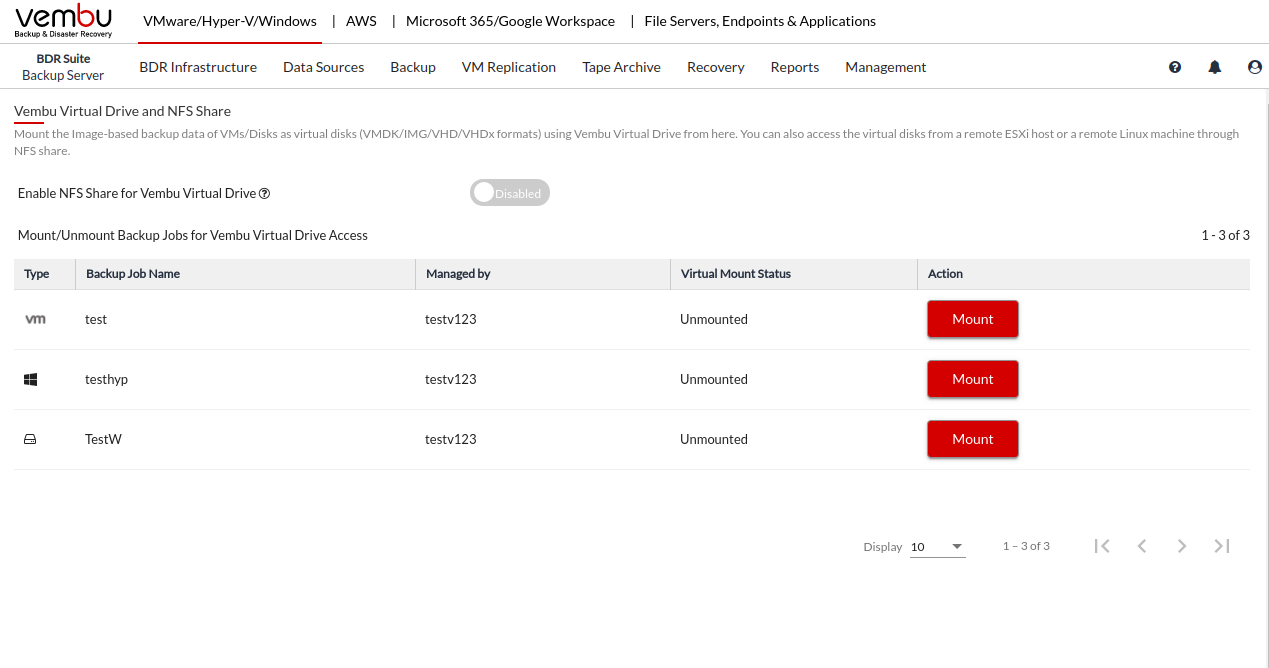This screenshot has width=1269, height=668.
Task: Click the VMware type icon for test job
Action: [35, 319]
